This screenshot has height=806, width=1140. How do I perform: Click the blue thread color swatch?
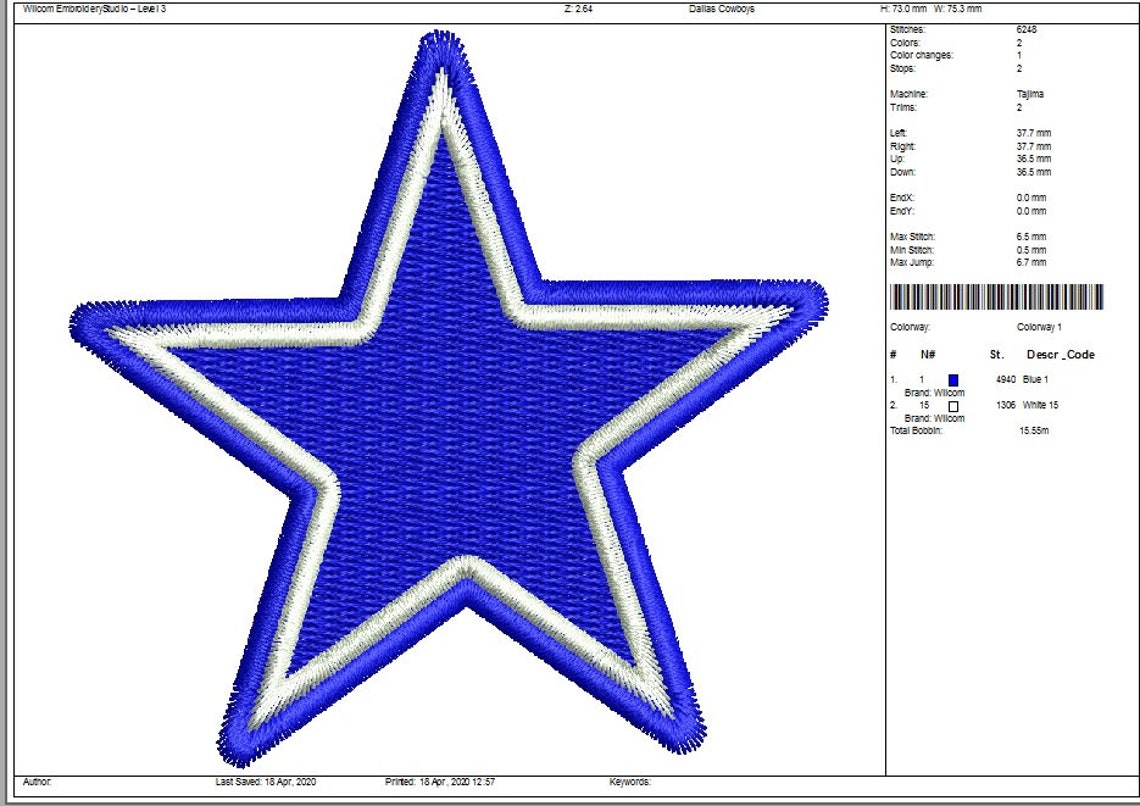[x=954, y=379]
